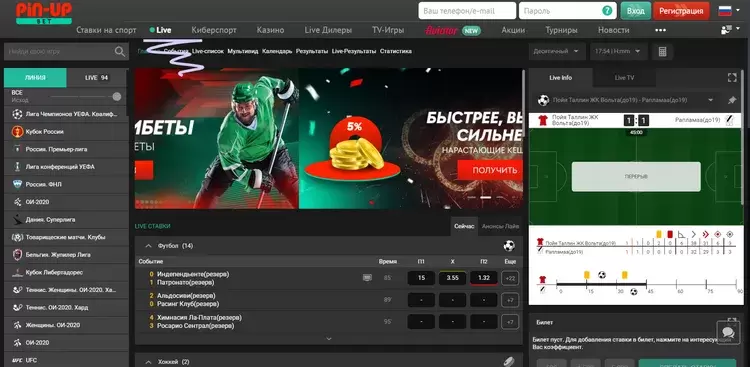Open Россия. ФНЛ league
The width and height of the screenshot is (750, 367).
click(66, 184)
